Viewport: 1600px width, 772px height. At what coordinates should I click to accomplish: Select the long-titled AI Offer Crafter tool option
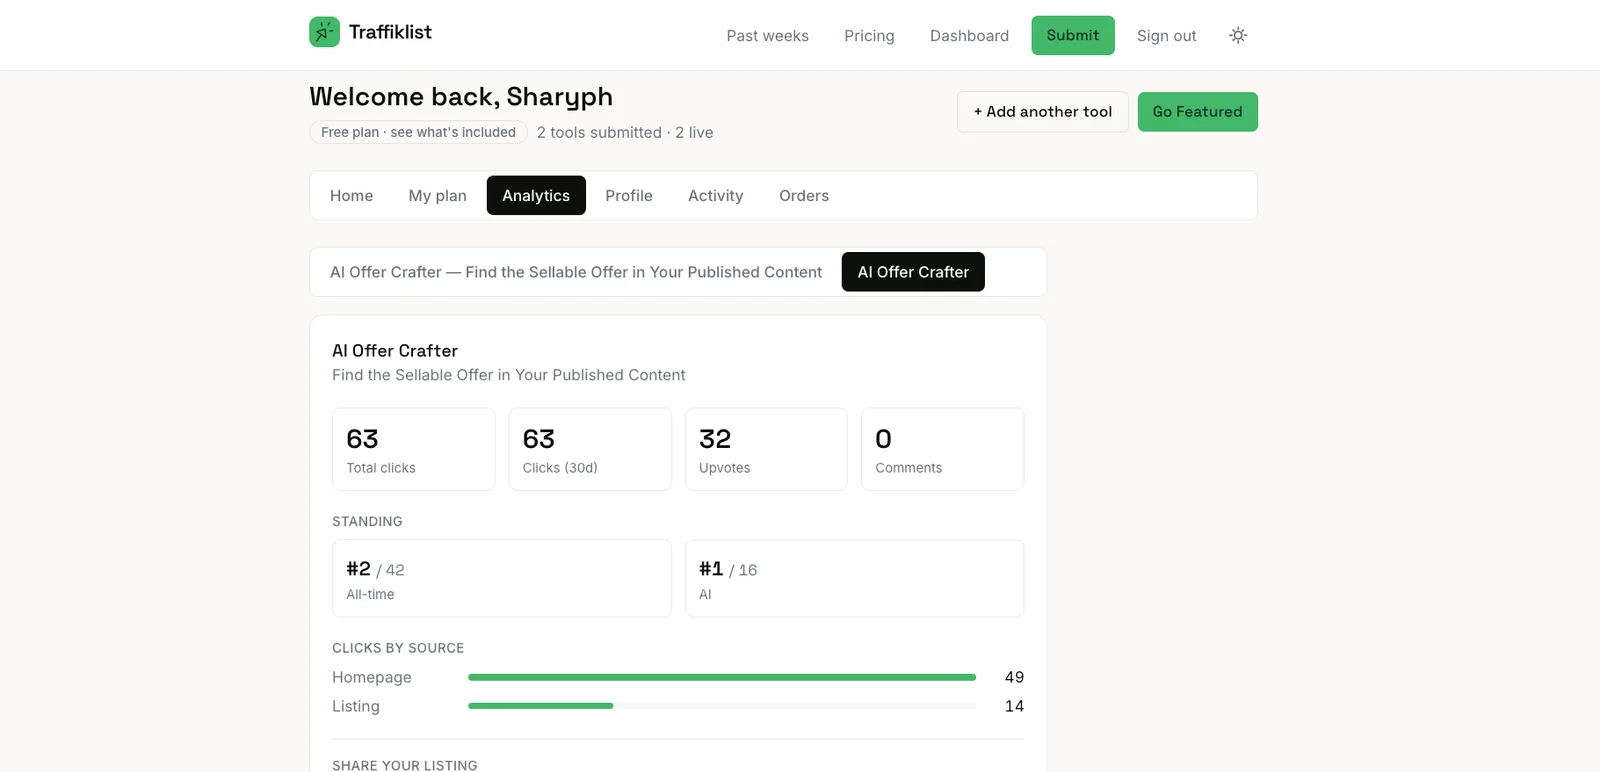pyautogui.click(x=576, y=272)
